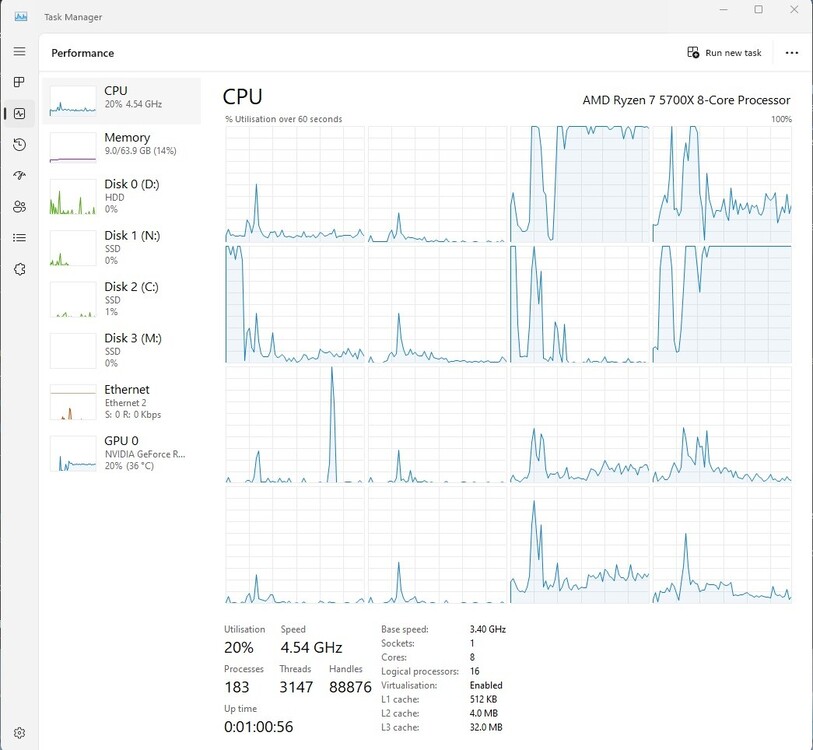Select Disk 1 (N:) SSD entry
Image resolution: width=813 pixels, height=750 pixels.
[x=122, y=248]
